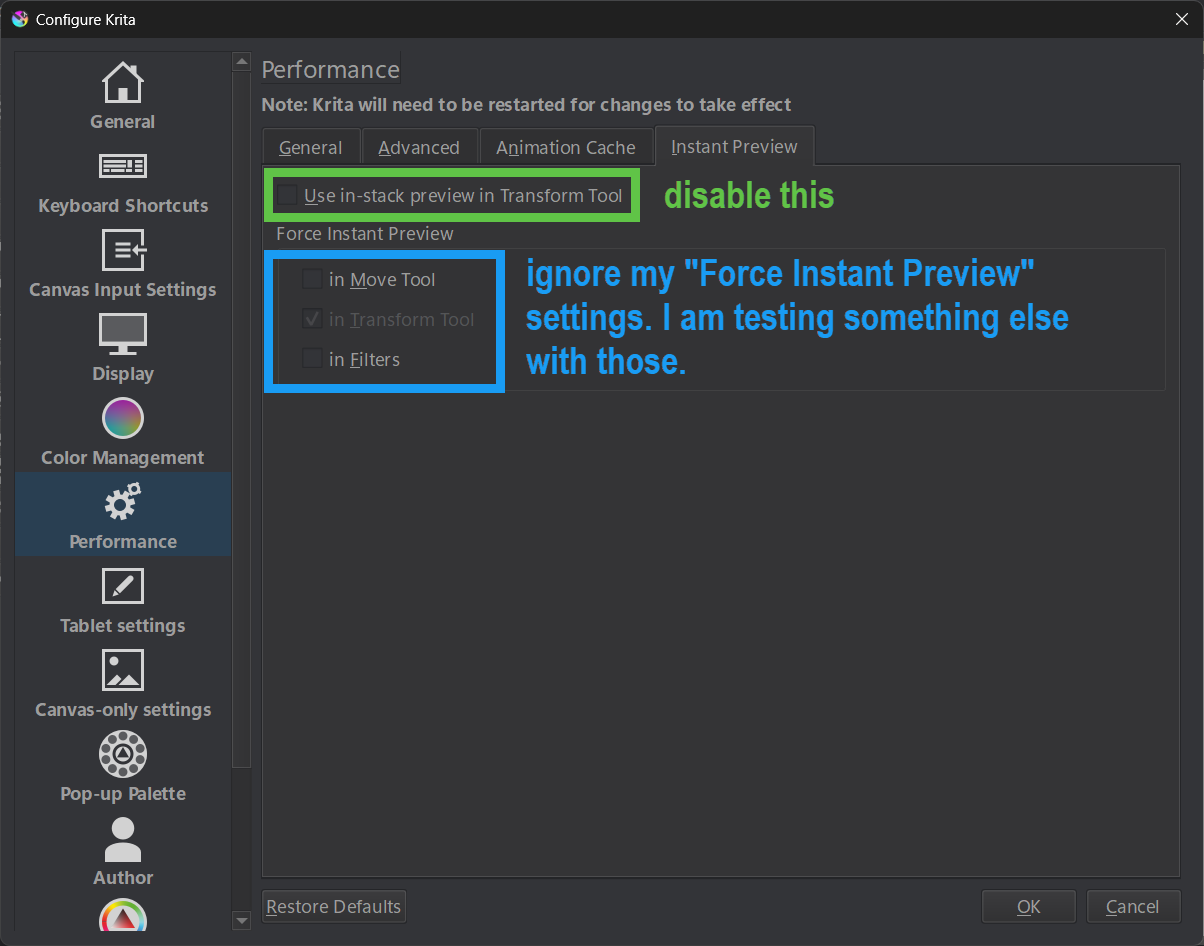
Task: Click the Restore Defaults button
Action: pos(333,907)
